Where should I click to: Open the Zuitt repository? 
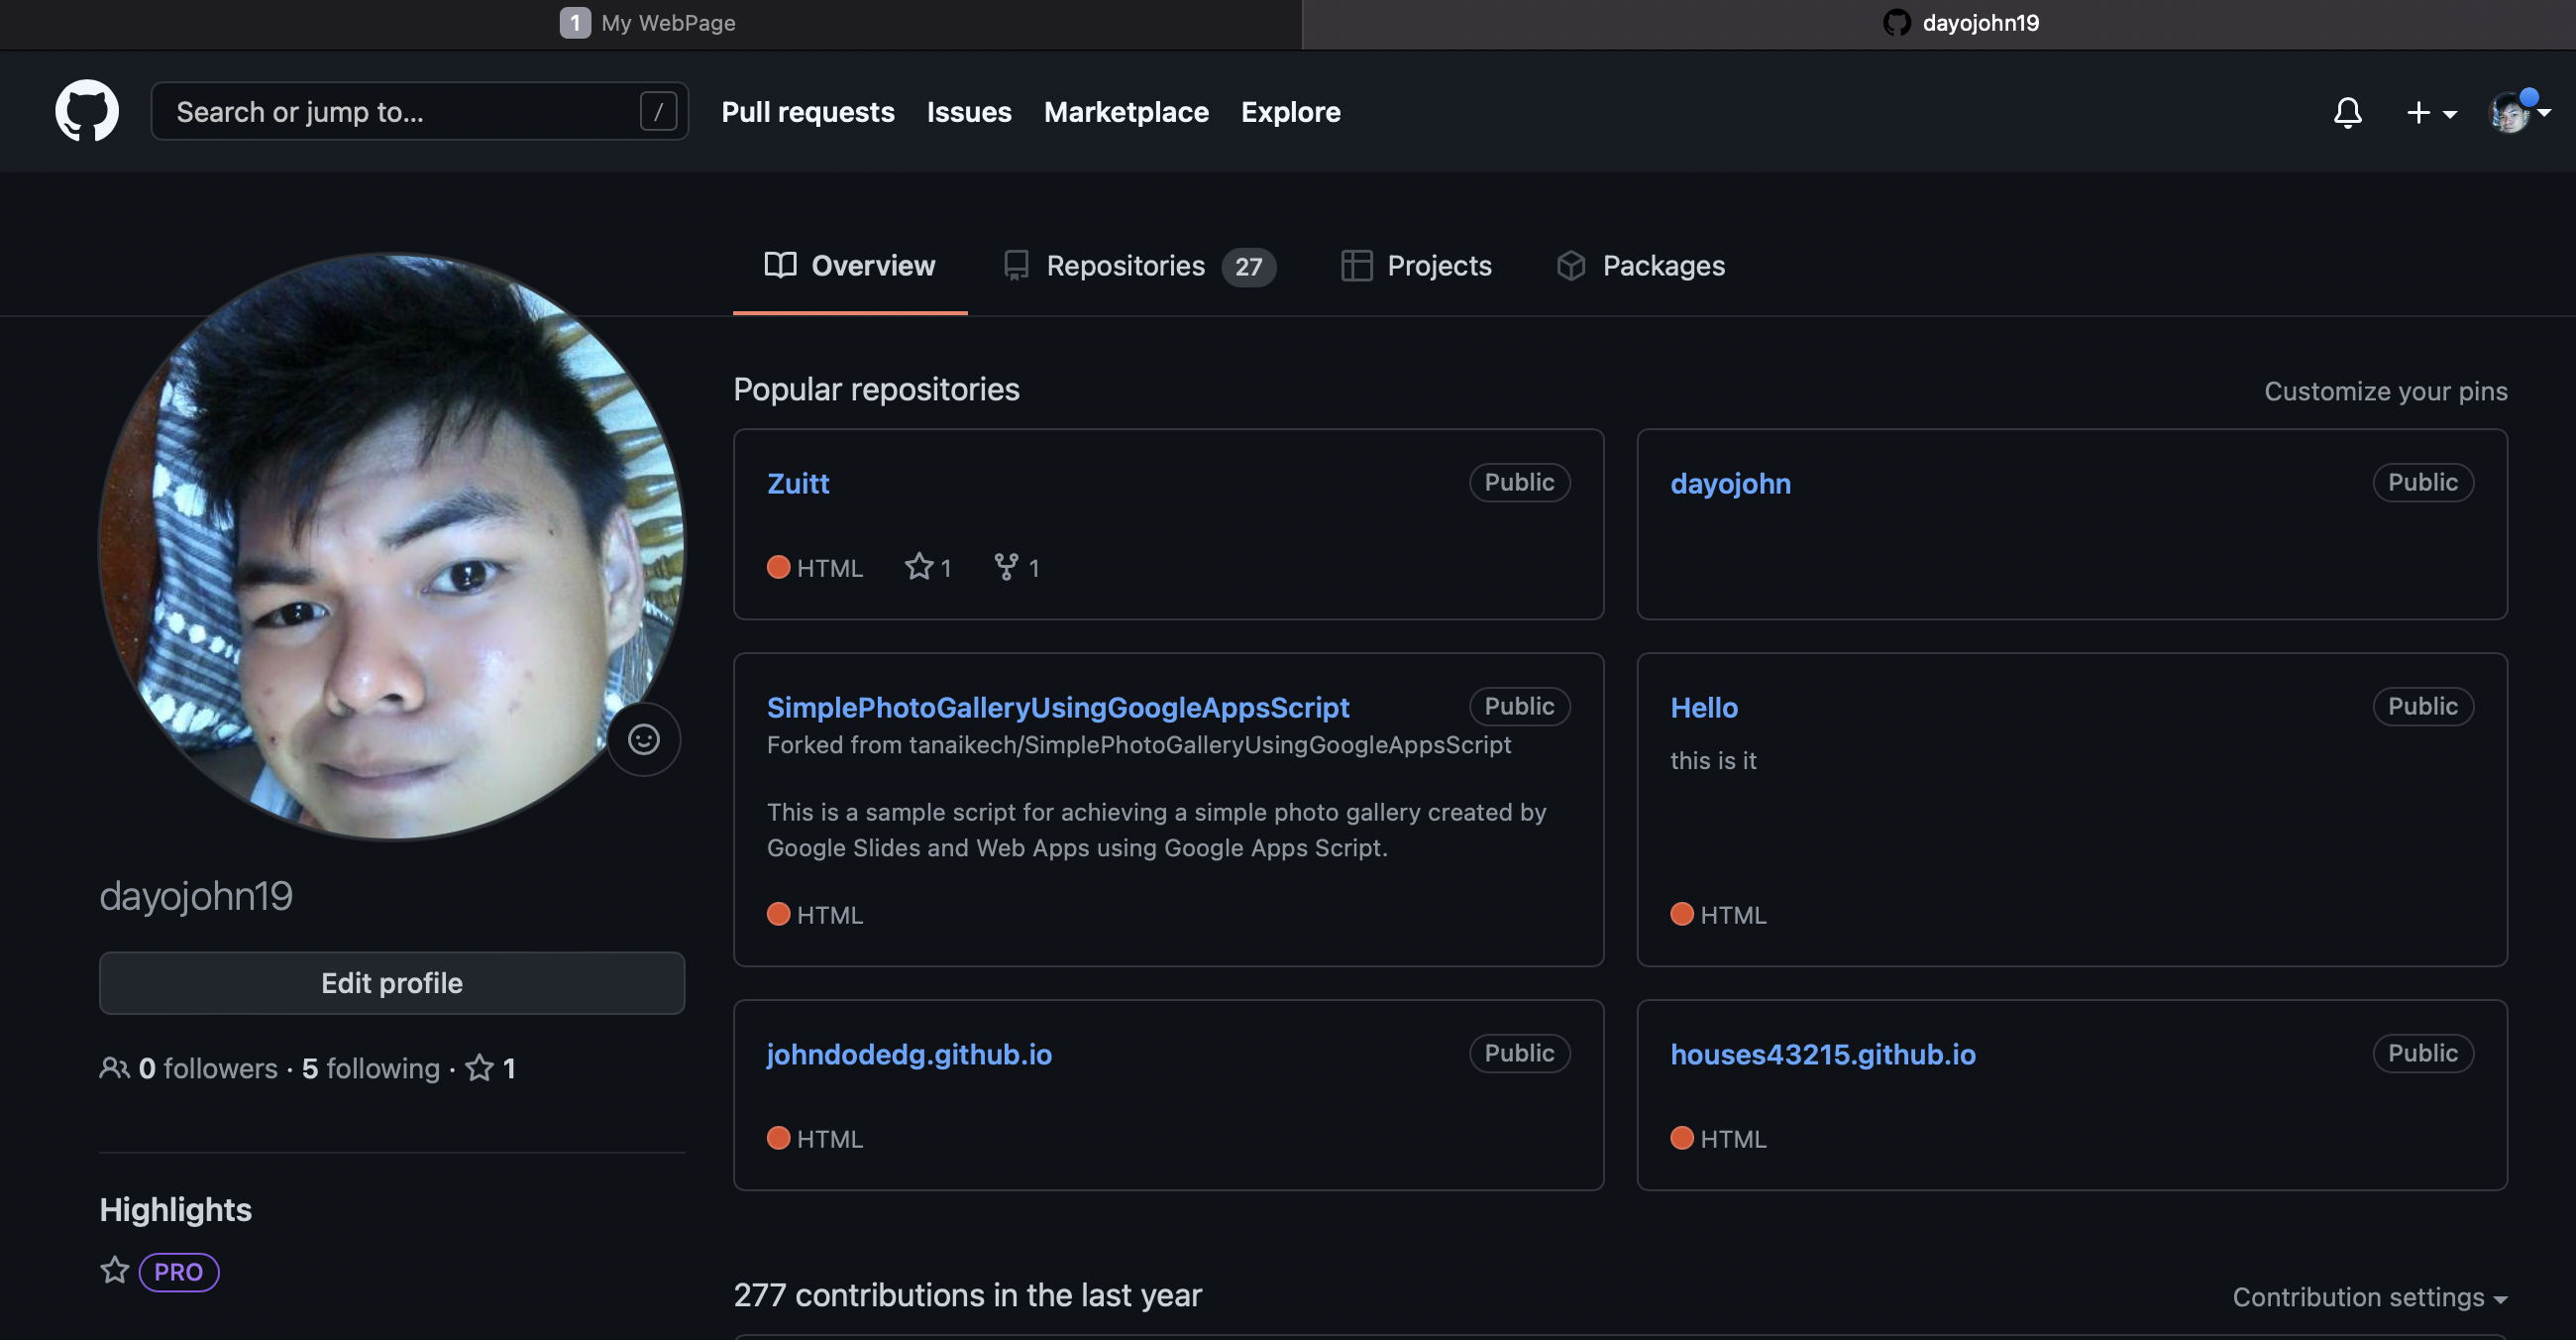tap(798, 483)
